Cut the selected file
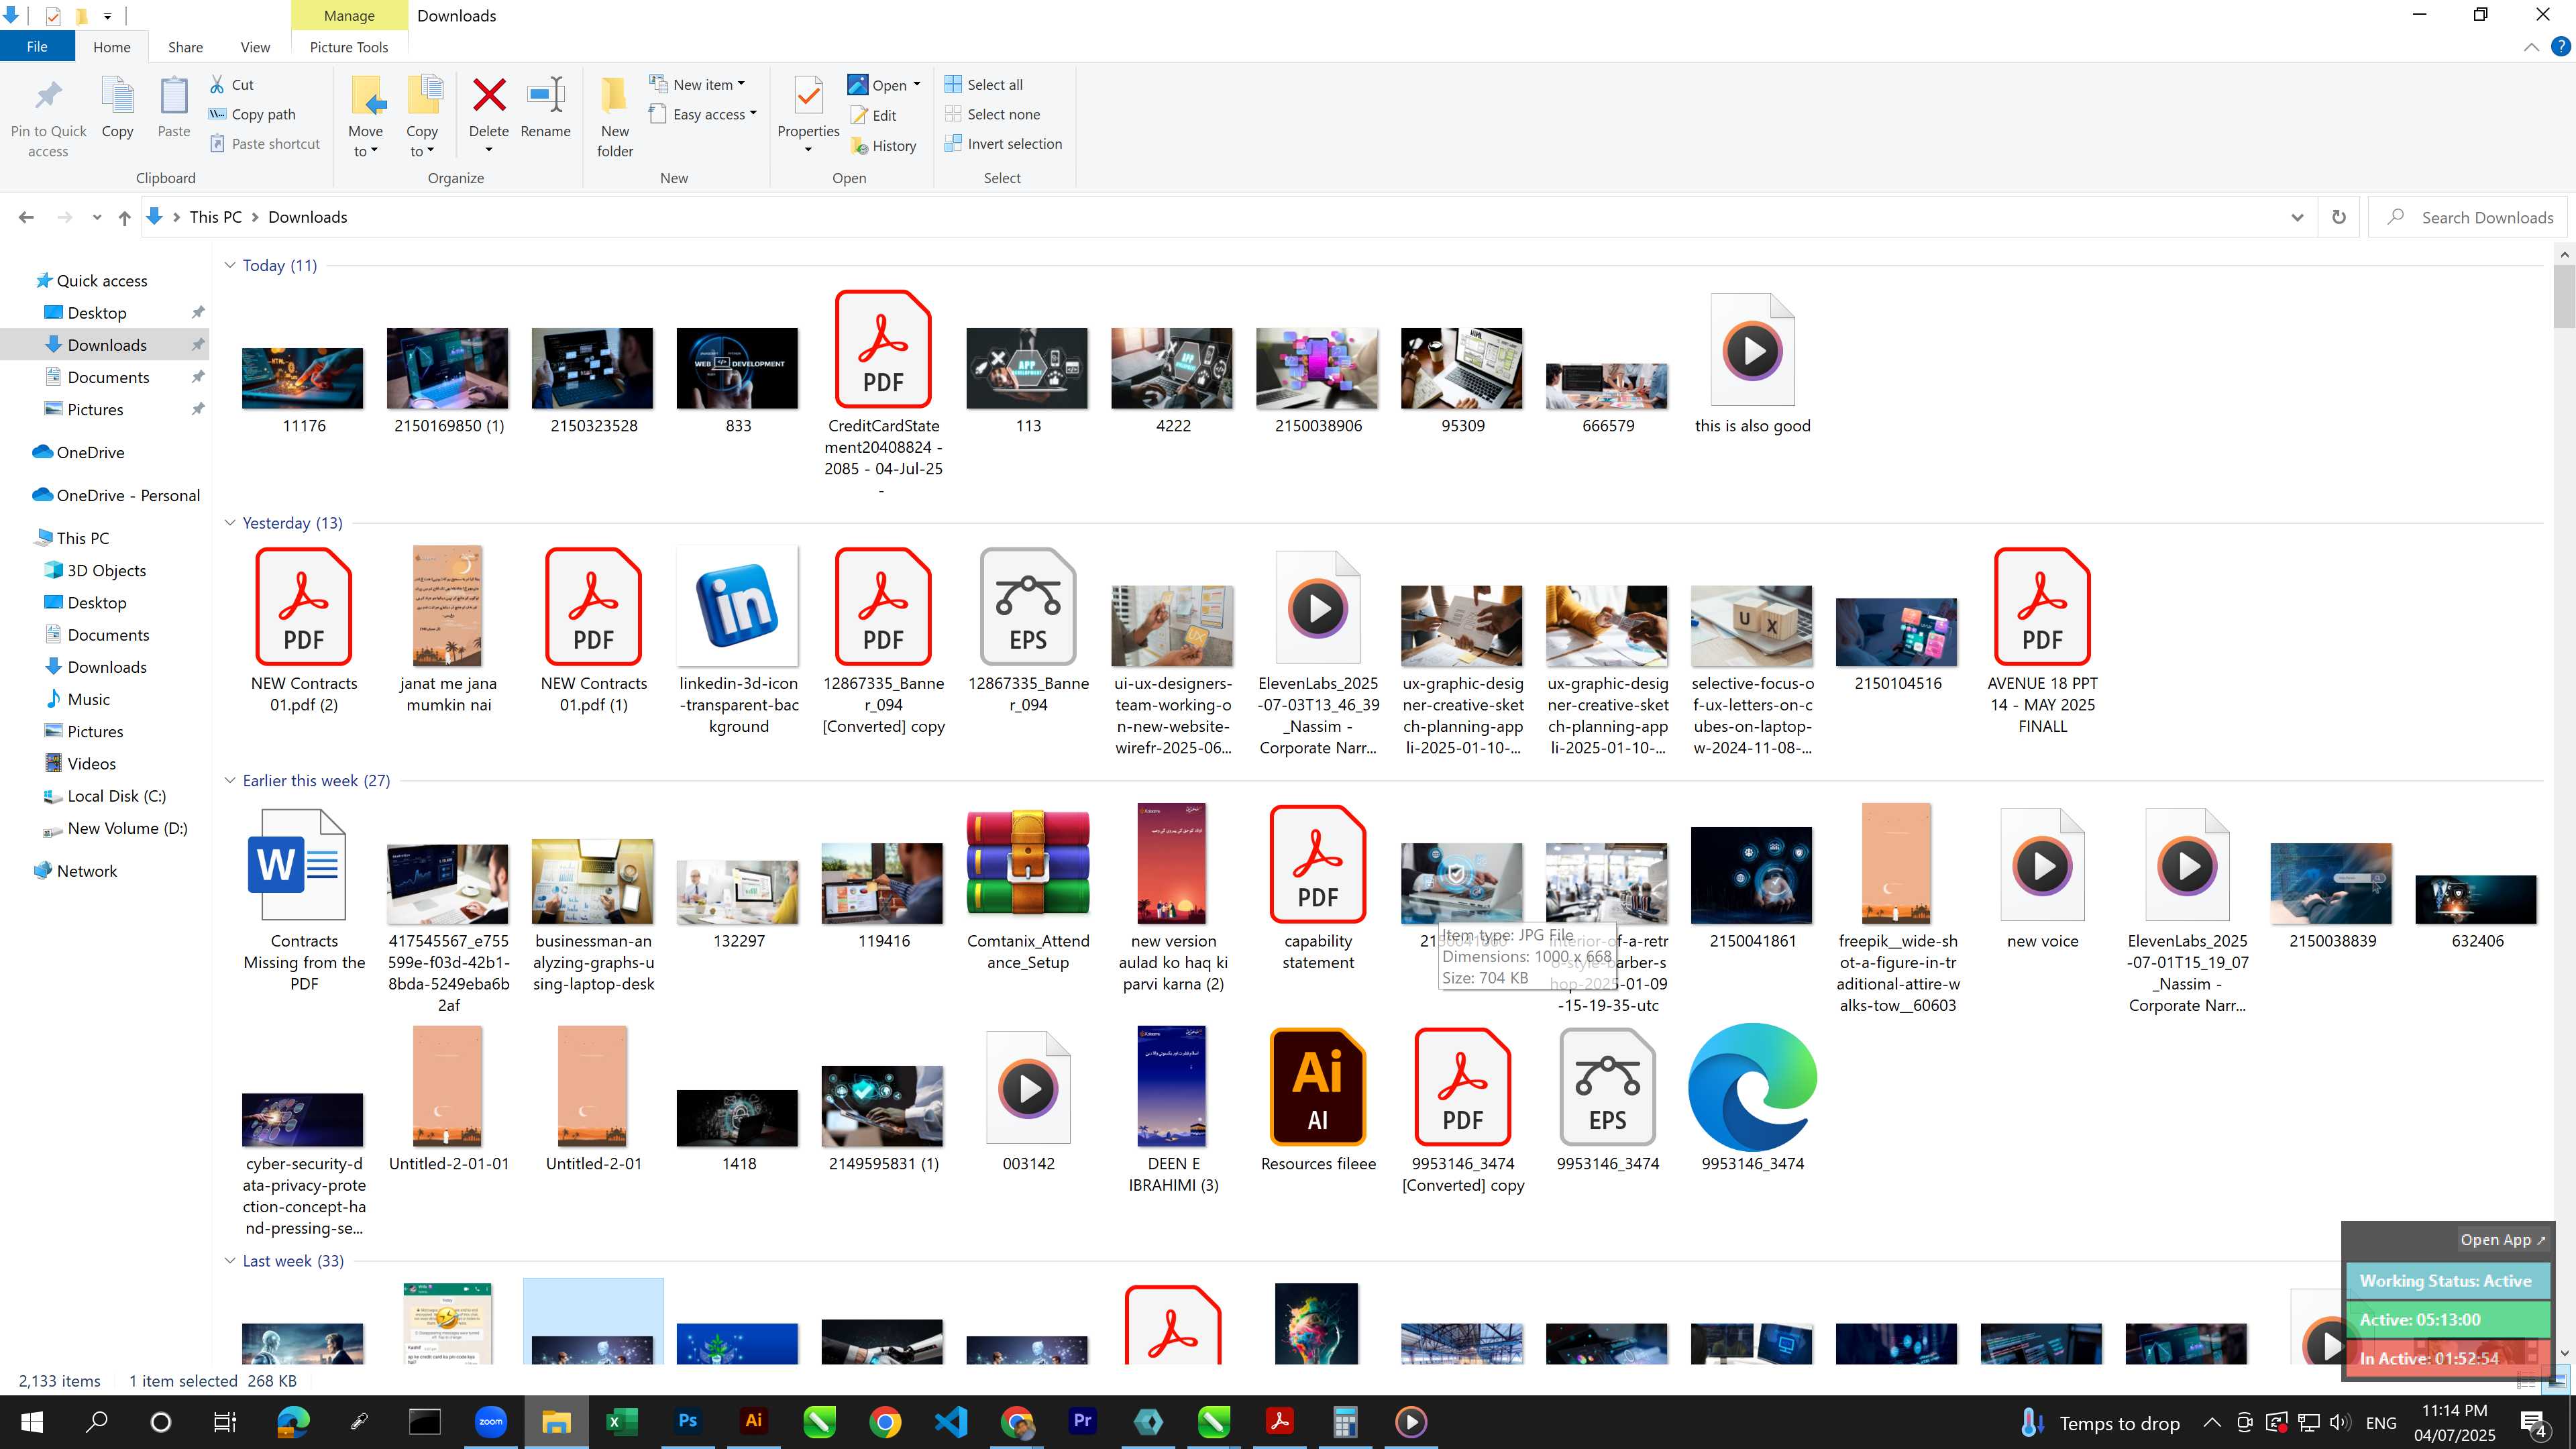Viewport: 2576px width, 1449px height. click(232, 85)
